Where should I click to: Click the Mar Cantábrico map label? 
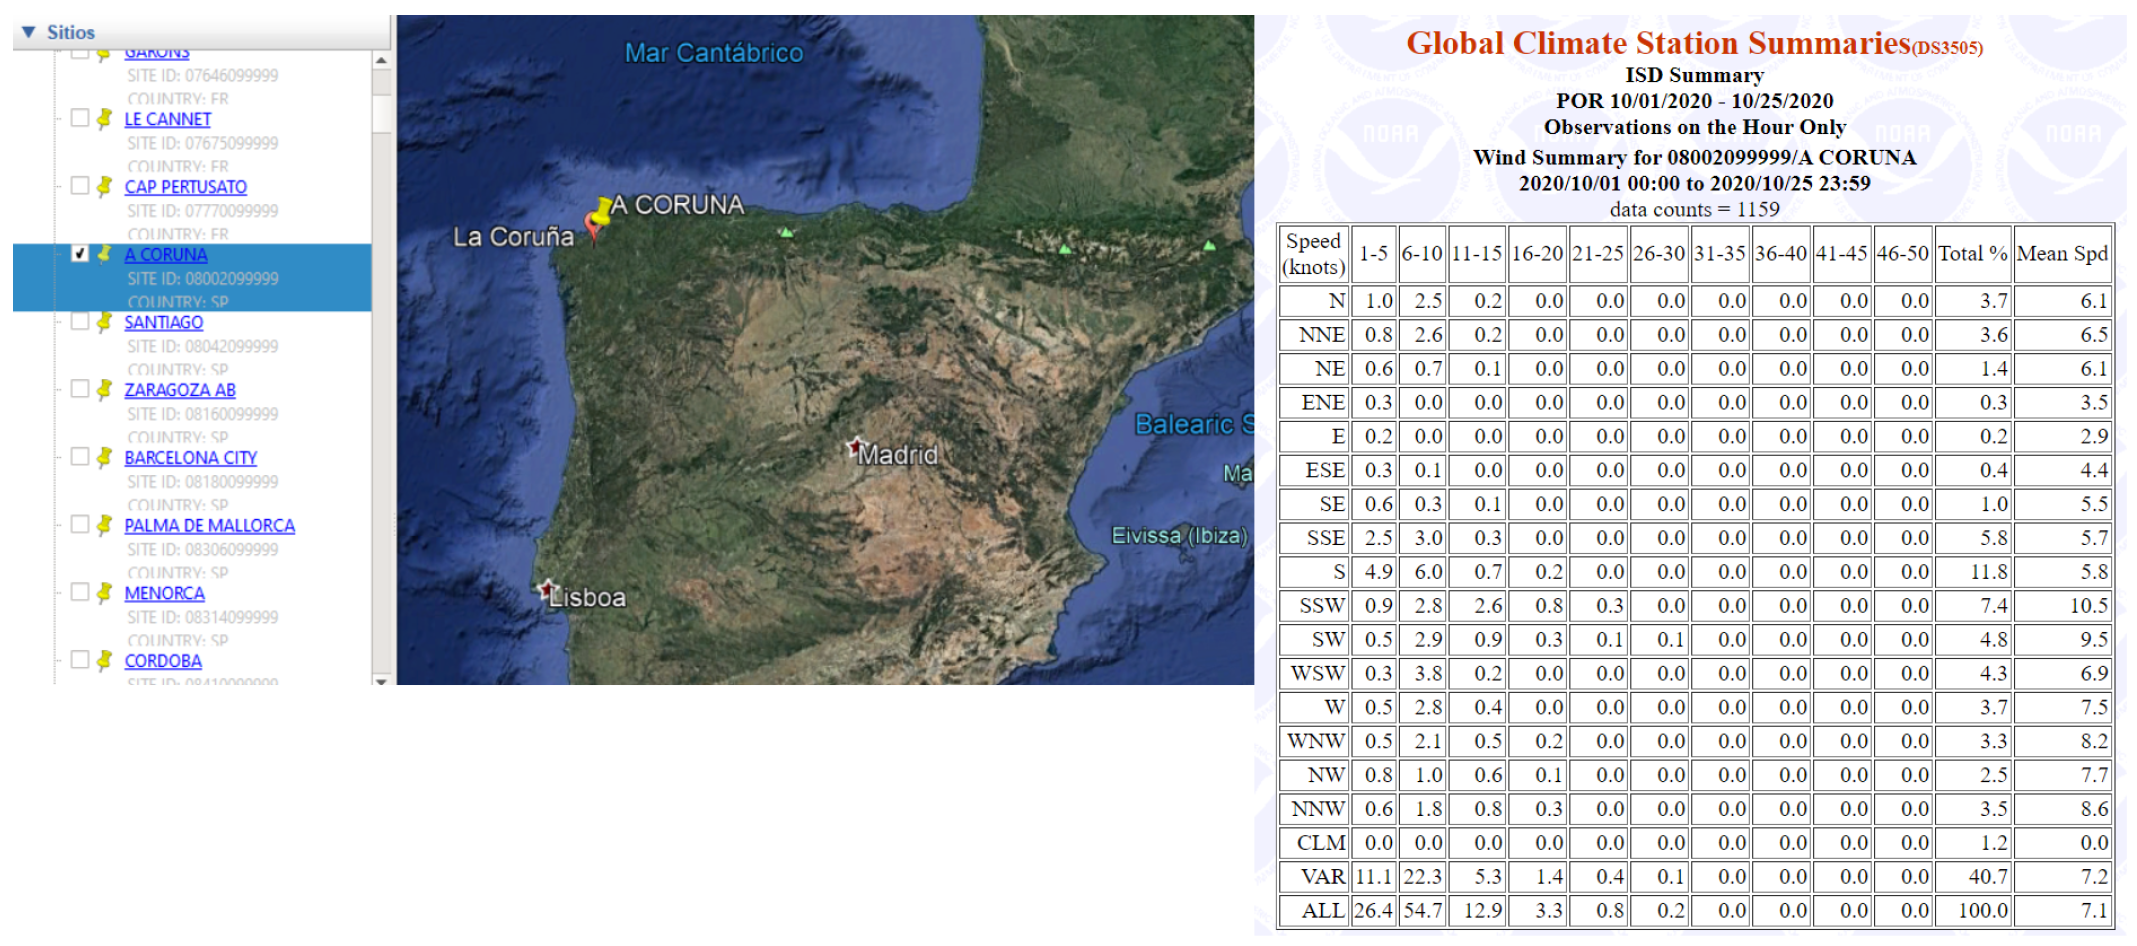click(714, 53)
